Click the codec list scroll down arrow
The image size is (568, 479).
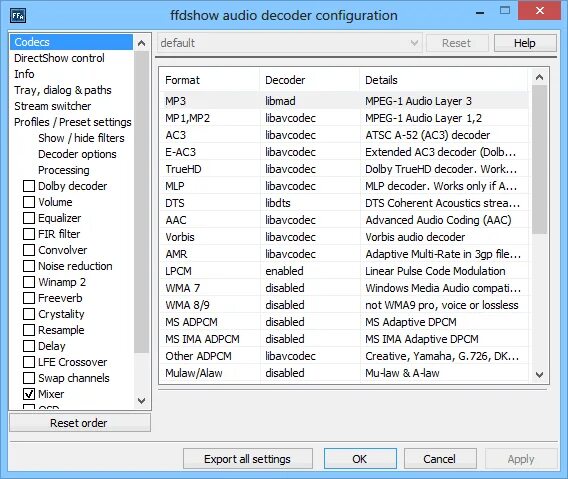point(539,374)
